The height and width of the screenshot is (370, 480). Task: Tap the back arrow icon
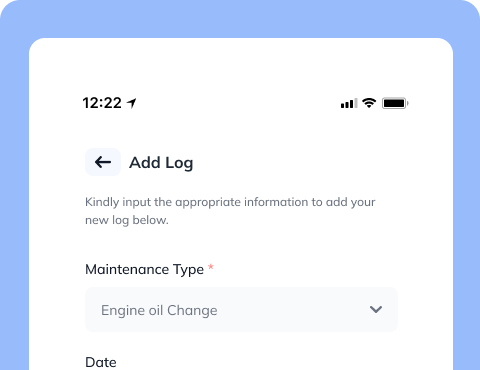coord(103,162)
